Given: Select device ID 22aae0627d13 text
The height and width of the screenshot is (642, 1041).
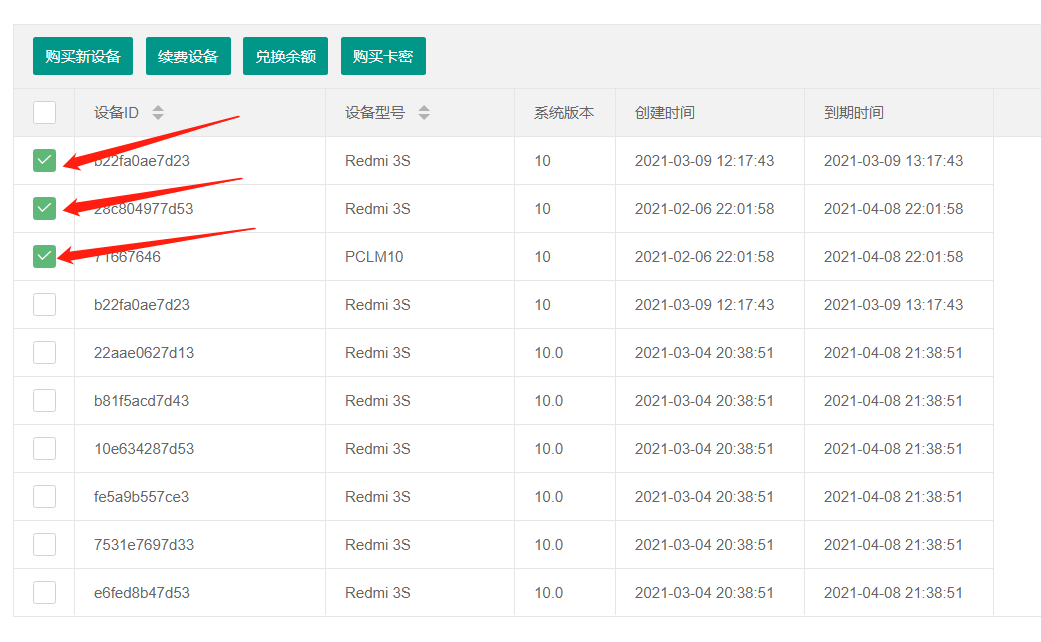Looking at the screenshot, I should (144, 353).
